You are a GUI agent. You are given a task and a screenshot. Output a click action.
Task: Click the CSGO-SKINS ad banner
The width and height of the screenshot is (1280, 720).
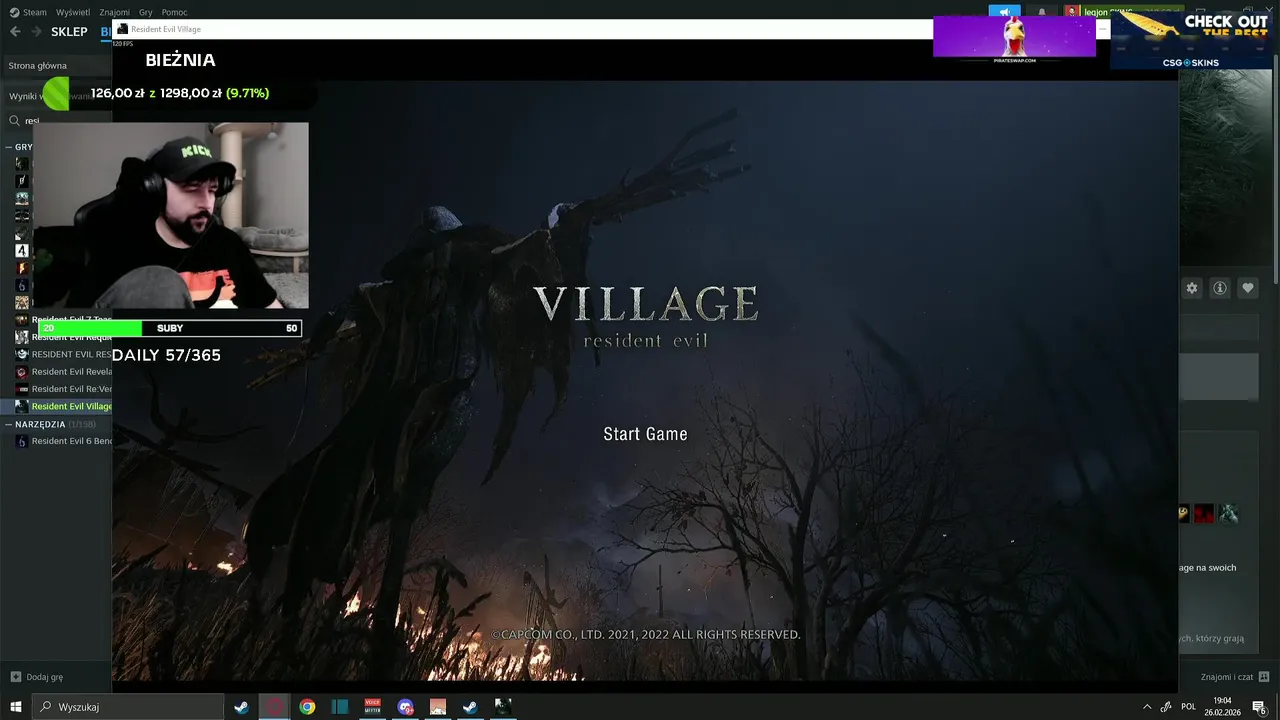(1194, 39)
